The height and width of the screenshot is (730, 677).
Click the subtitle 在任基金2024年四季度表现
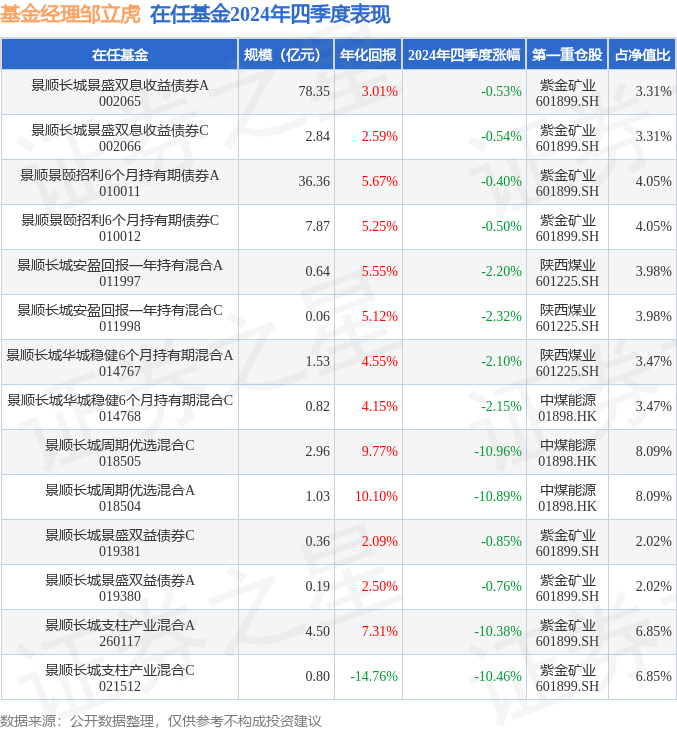[x=270, y=14]
